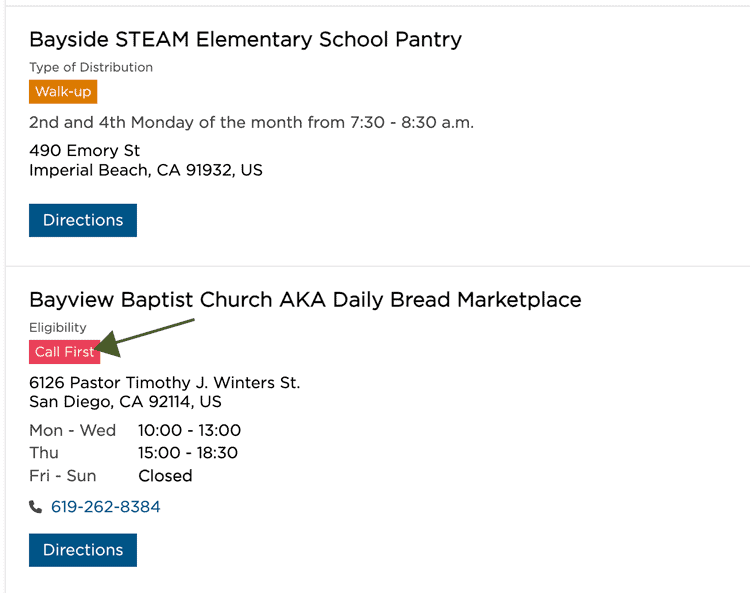Click Bayview Baptist Church AKA Daily Bread Marketplace title

click(x=305, y=300)
